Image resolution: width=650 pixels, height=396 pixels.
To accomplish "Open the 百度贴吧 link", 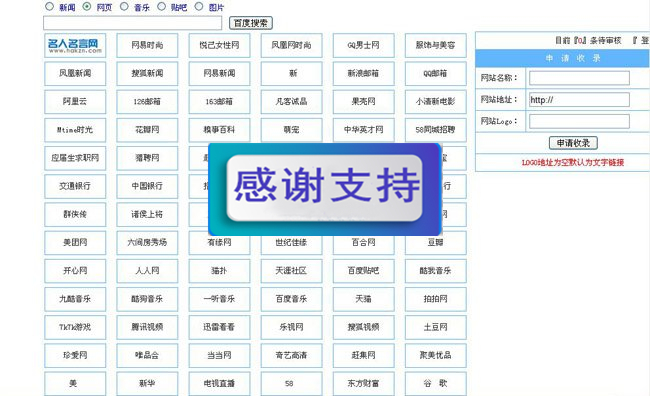I will click(364, 271).
